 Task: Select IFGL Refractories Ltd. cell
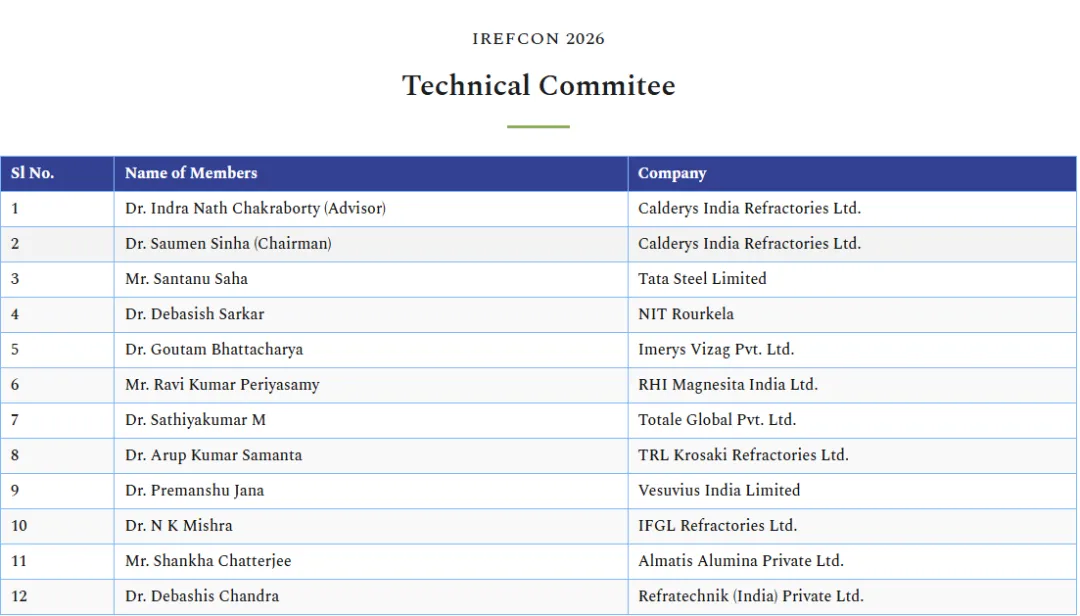(x=717, y=526)
